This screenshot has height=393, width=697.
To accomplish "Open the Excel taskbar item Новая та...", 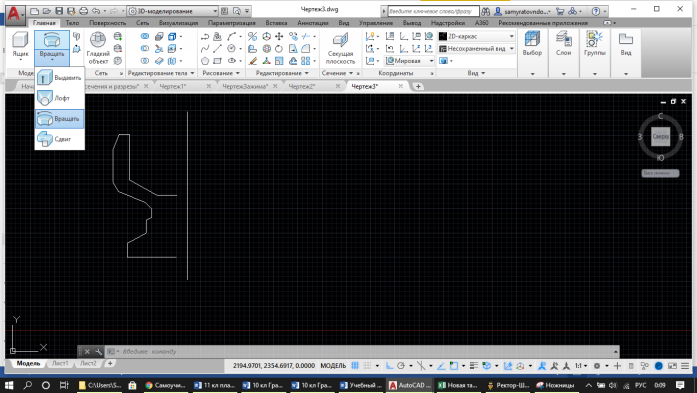I will click(458, 385).
